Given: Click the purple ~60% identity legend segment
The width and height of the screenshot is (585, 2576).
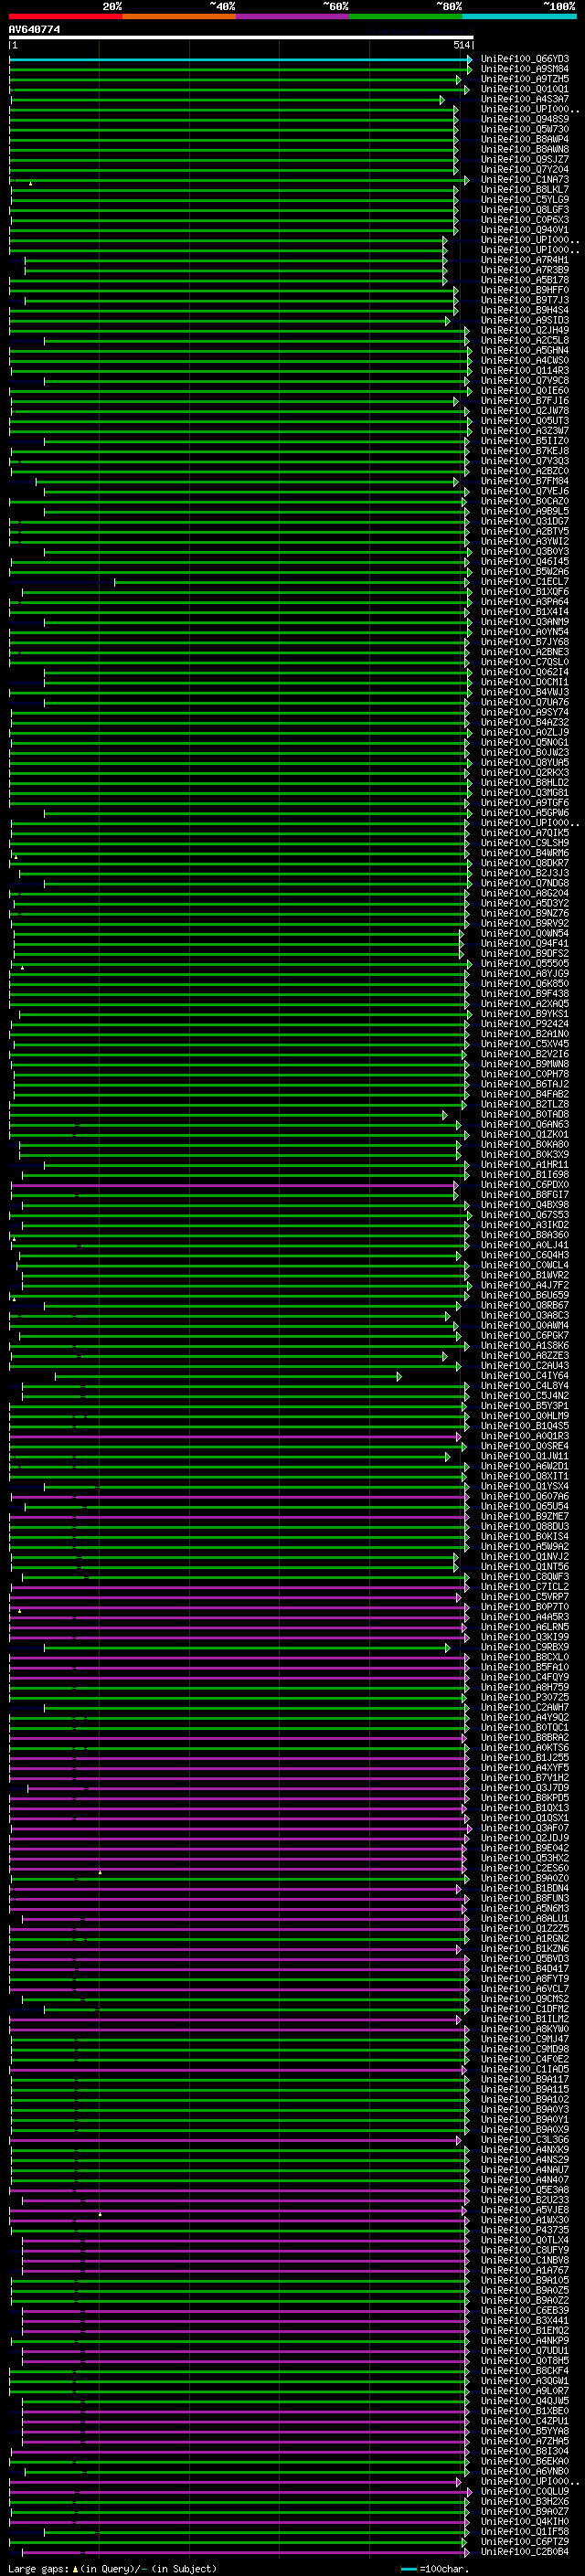Looking at the screenshot, I should (x=292, y=16).
